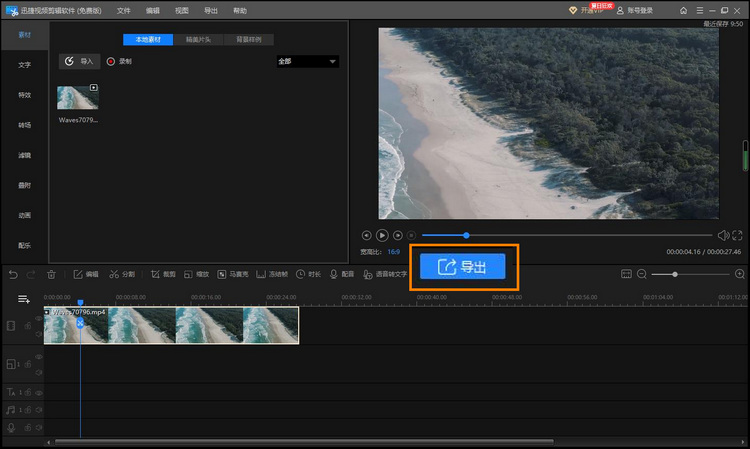Select the Waves7079 media thumbnail

pos(78,98)
